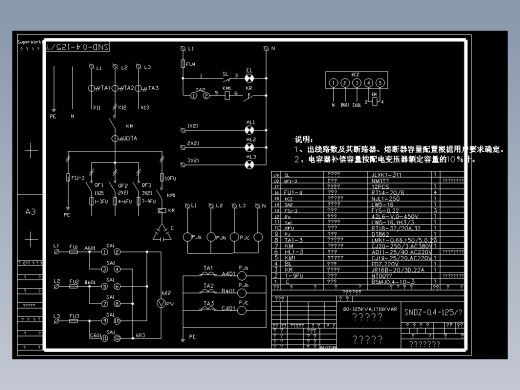The image size is (520, 390).
Task: Click the QF2 breaker label
Action: click(x=123, y=185)
